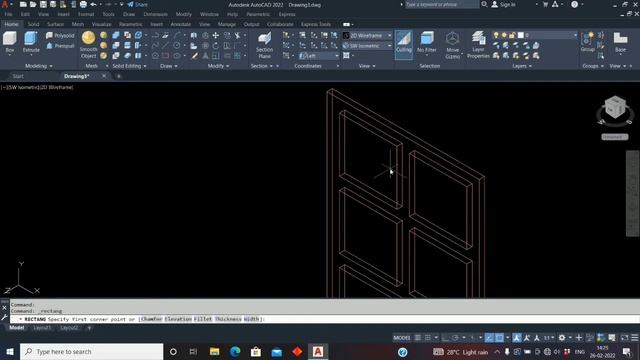
Task: Click the Fillet command option
Action: pos(203,319)
